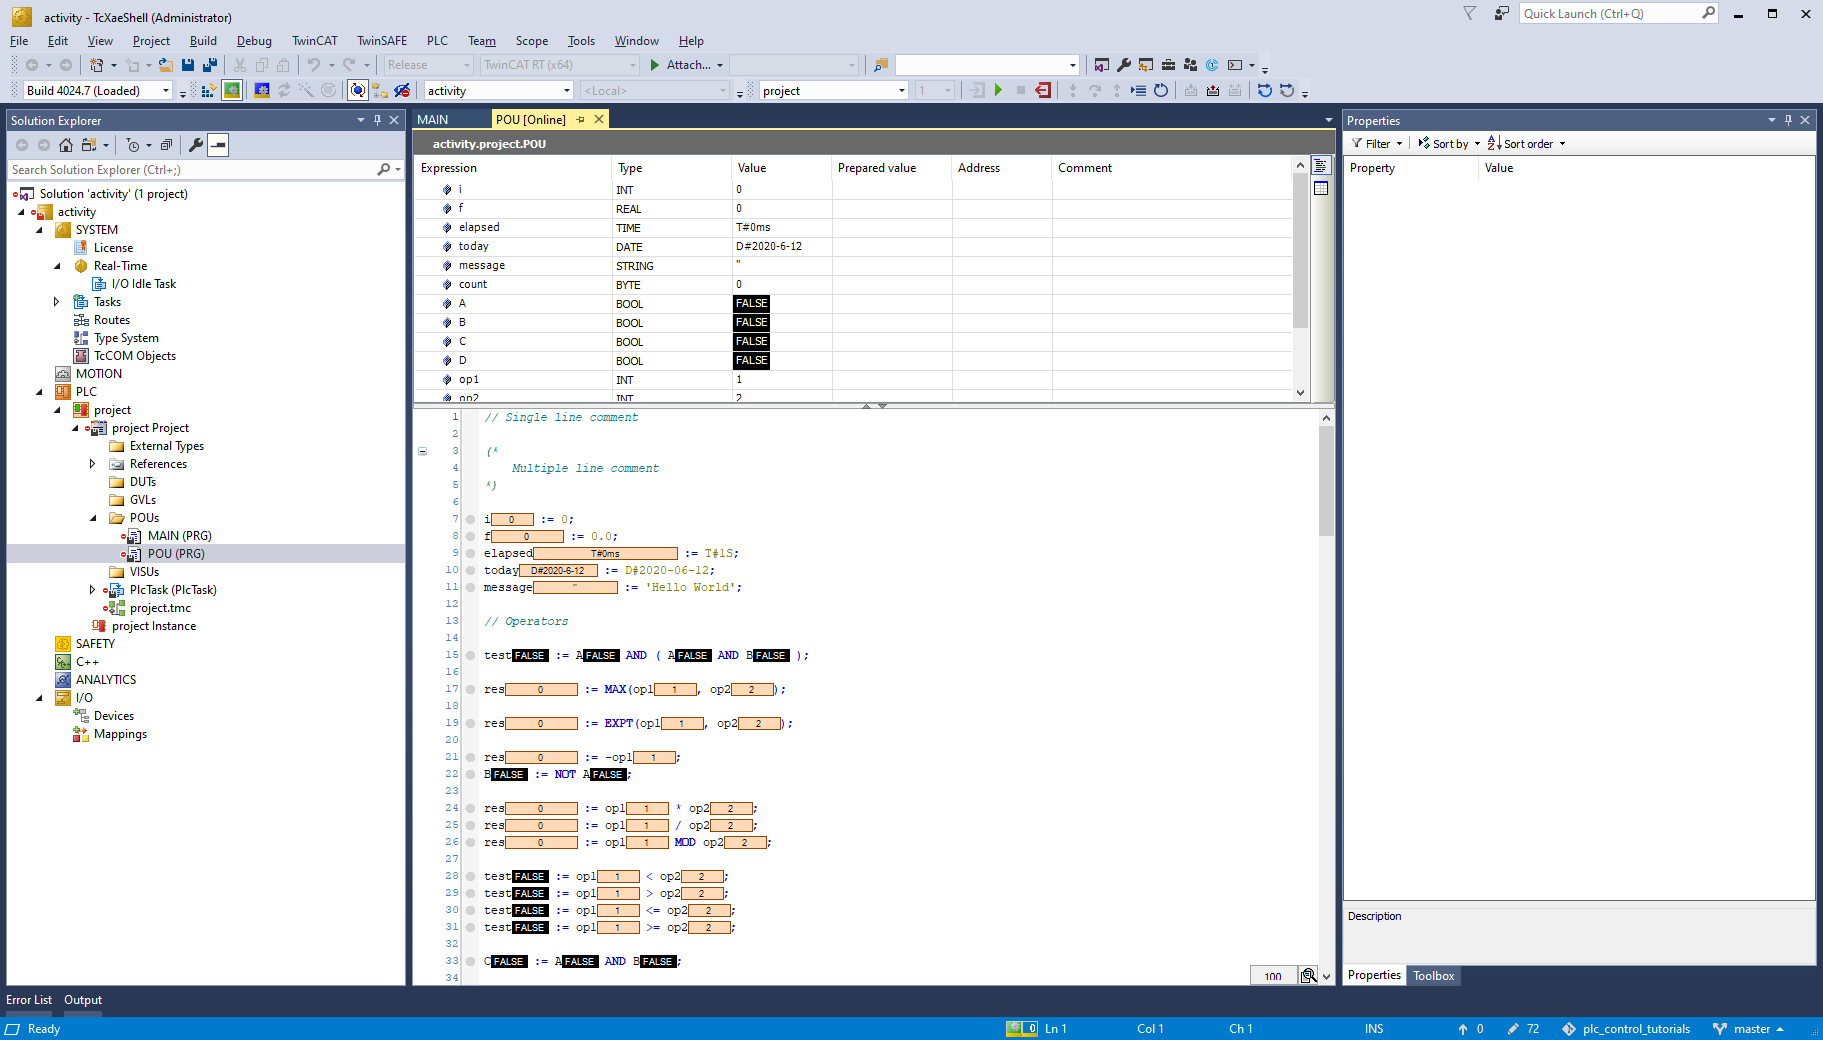The height and width of the screenshot is (1040, 1823).
Task: Open the Build 4024.7 version dropdown
Action: pyautogui.click(x=166, y=91)
